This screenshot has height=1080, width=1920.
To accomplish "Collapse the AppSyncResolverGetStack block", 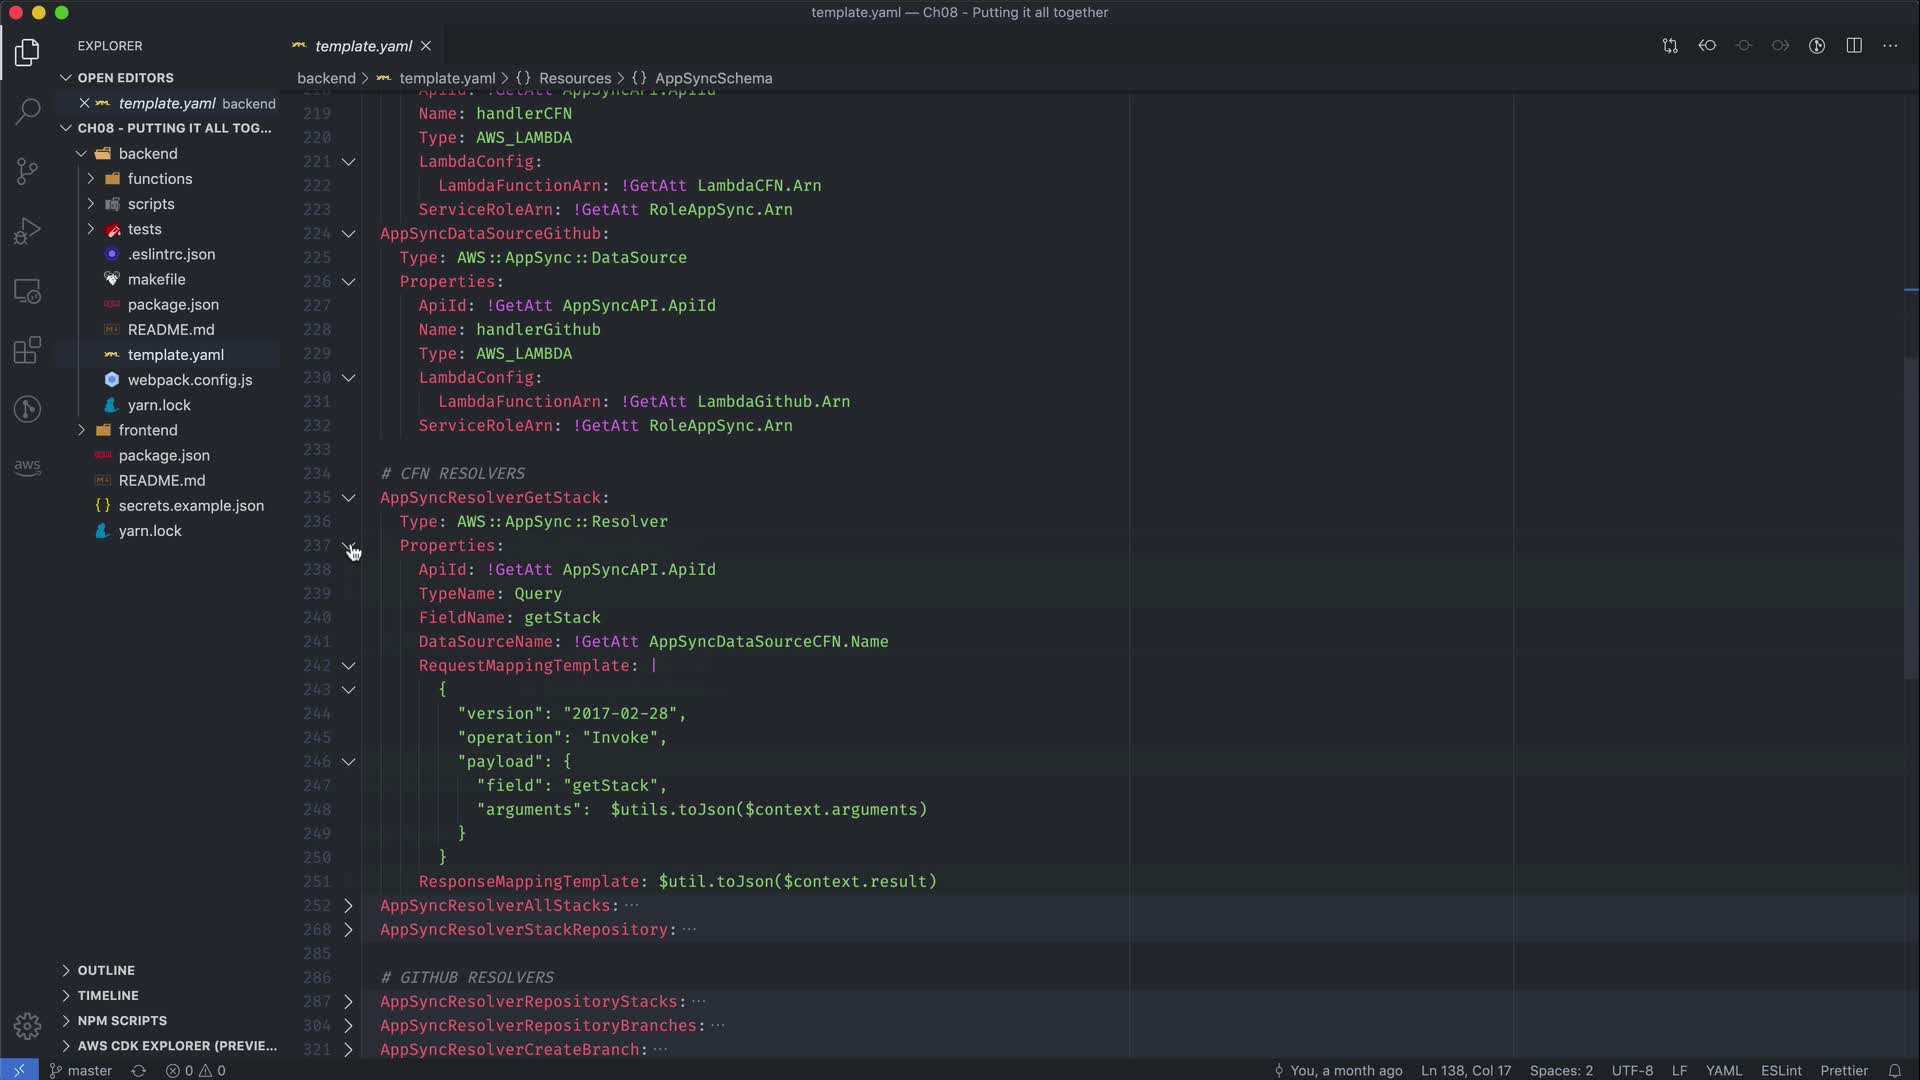I will [348, 498].
